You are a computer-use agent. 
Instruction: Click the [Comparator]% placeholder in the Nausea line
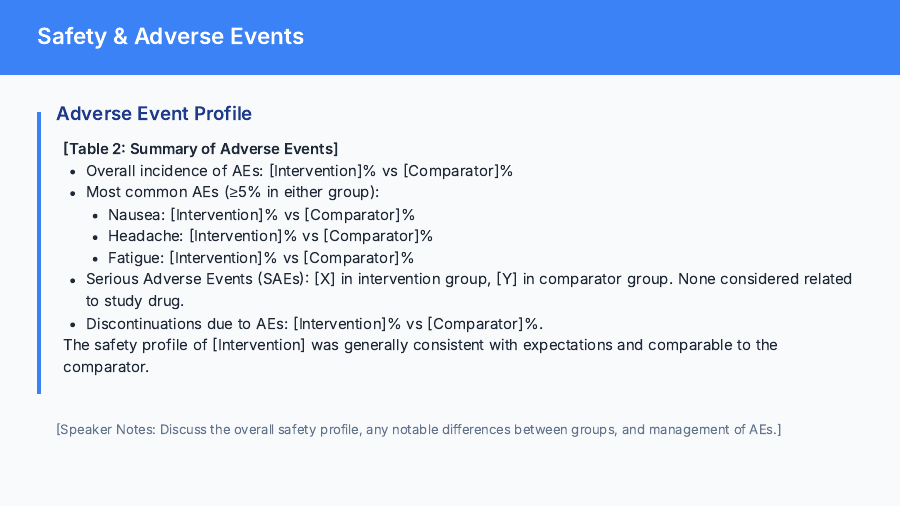360,214
